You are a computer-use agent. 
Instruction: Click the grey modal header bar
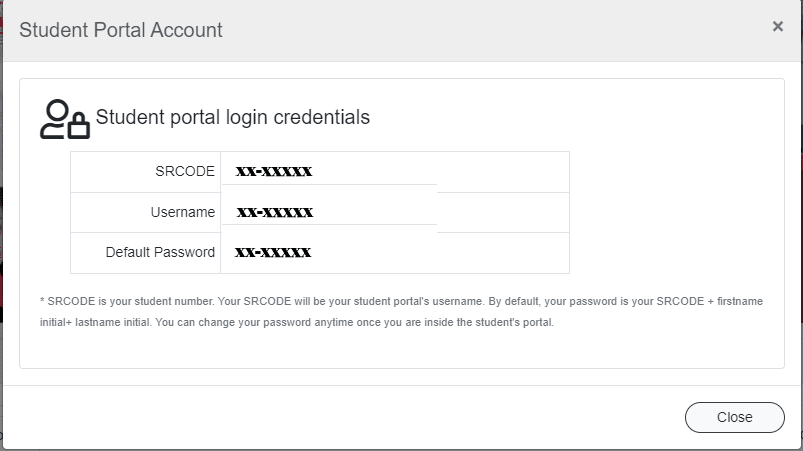pyautogui.click(x=450, y=30)
